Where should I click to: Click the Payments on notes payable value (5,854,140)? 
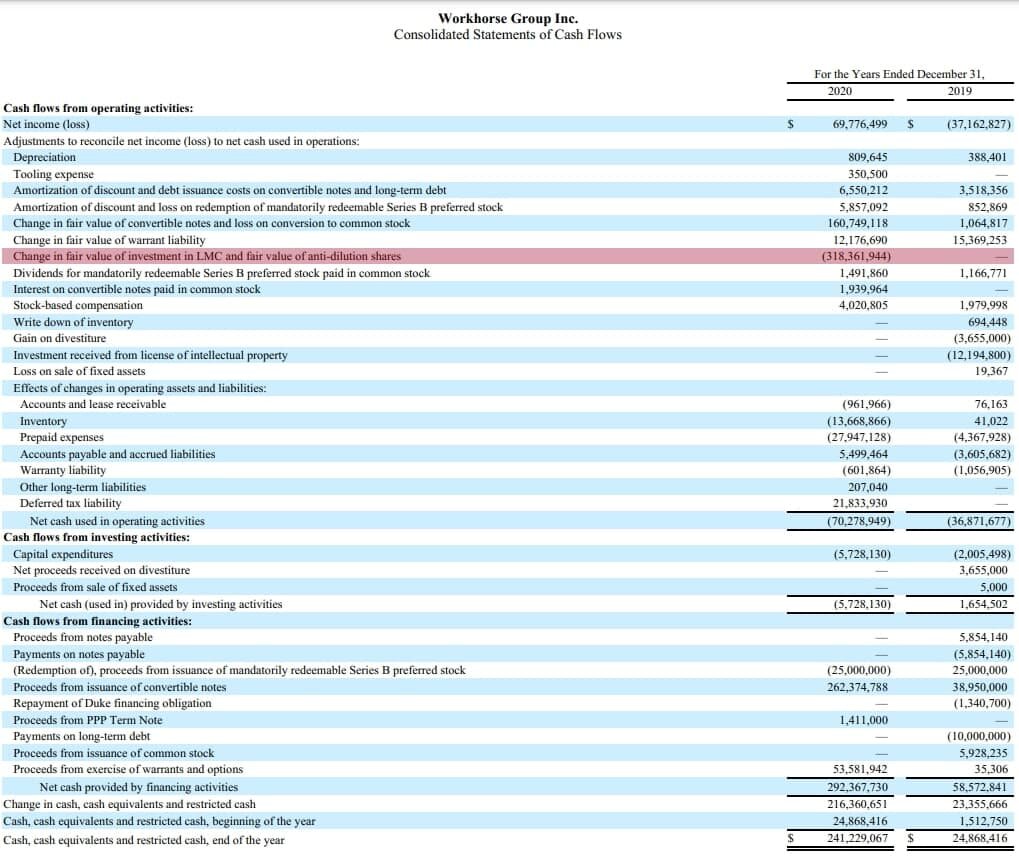pyautogui.click(x=982, y=654)
